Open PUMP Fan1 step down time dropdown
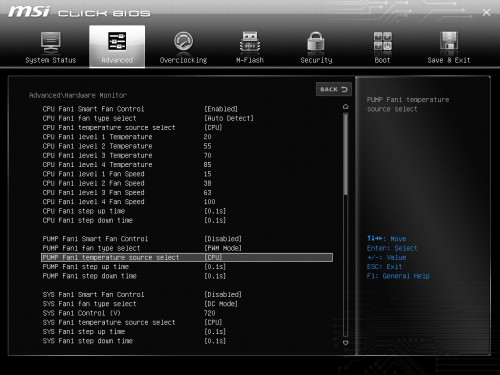Screen dimensions: 500x375 click(x=215, y=276)
